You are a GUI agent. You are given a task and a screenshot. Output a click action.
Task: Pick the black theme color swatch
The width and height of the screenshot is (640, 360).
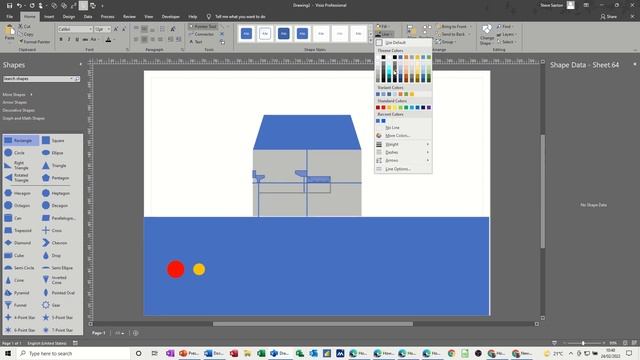click(384, 57)
